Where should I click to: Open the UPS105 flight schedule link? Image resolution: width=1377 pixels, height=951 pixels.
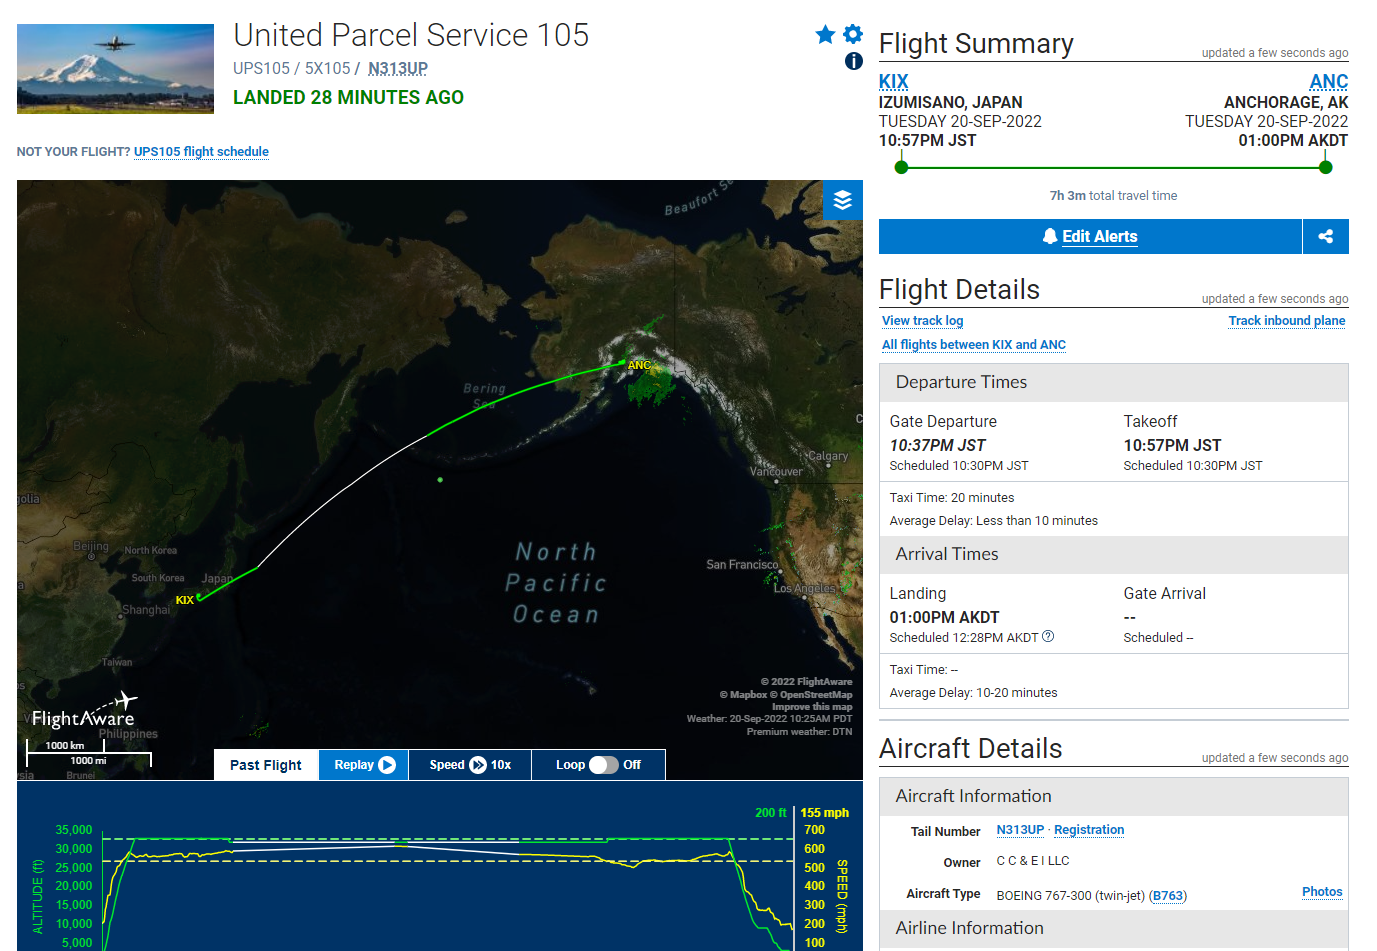tap(201, 152)
